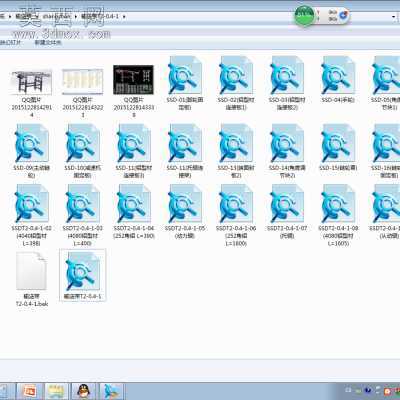Select the SSD-10 drawing file icon
Image resolution: width=400 pixels, height=400 pixels.
83,143
